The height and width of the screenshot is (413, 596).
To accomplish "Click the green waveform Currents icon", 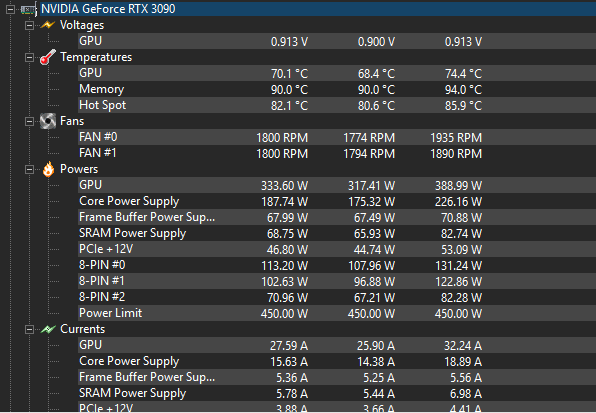I will pyautogui.click(x=48, y=329).
